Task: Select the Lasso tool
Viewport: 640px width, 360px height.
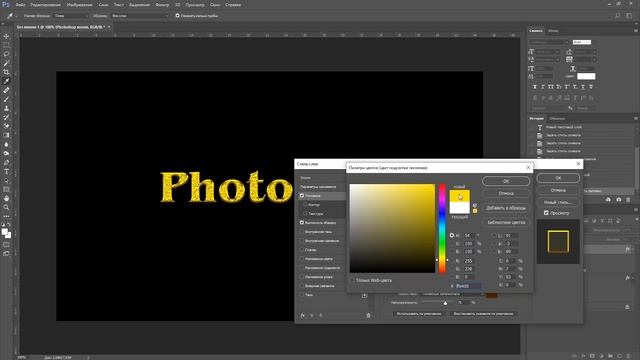Action: coord(6,54)
